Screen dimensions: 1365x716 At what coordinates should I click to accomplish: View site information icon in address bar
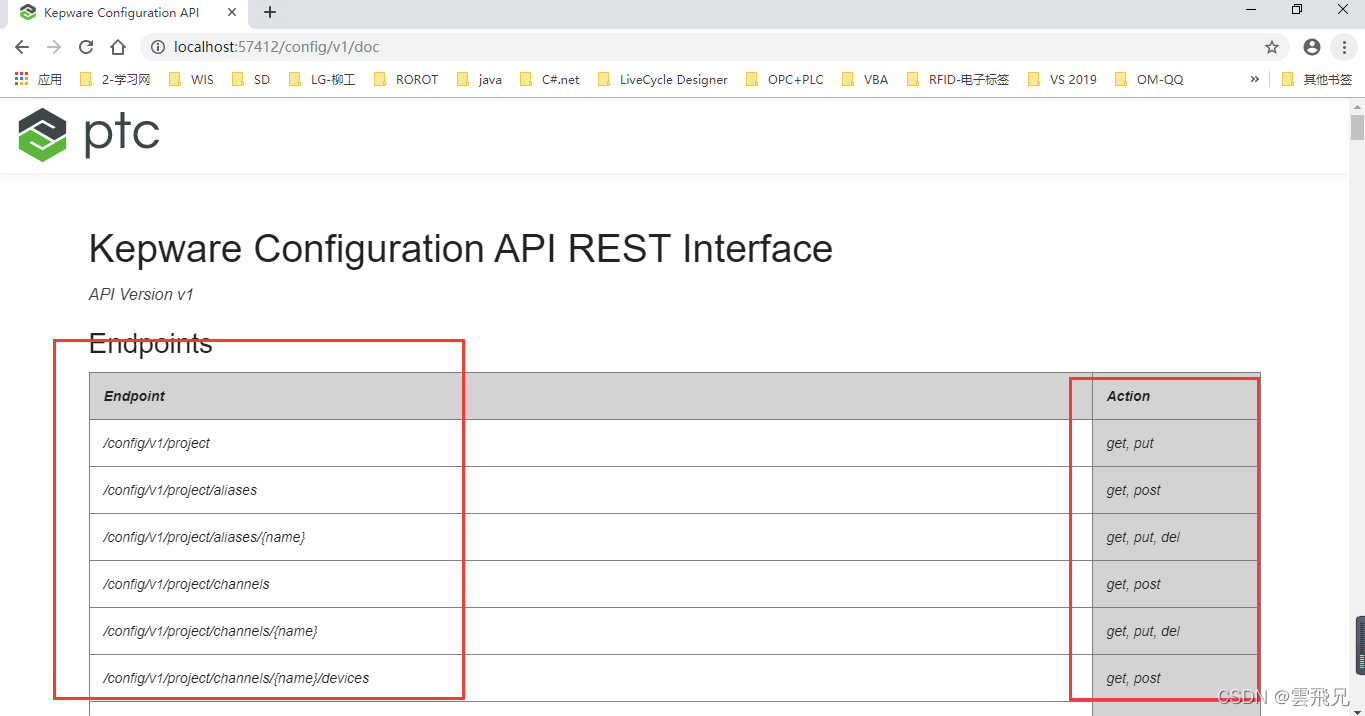pos(157,47)
